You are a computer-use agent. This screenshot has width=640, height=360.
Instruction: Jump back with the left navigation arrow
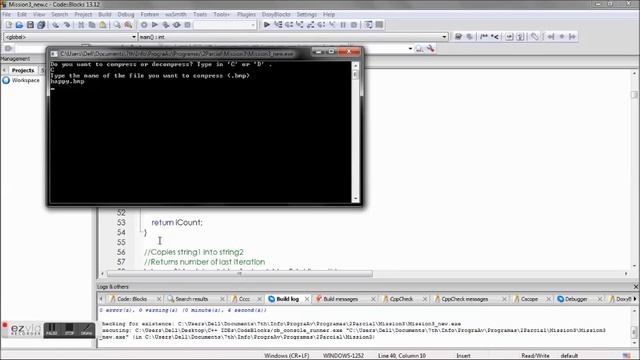551,37
